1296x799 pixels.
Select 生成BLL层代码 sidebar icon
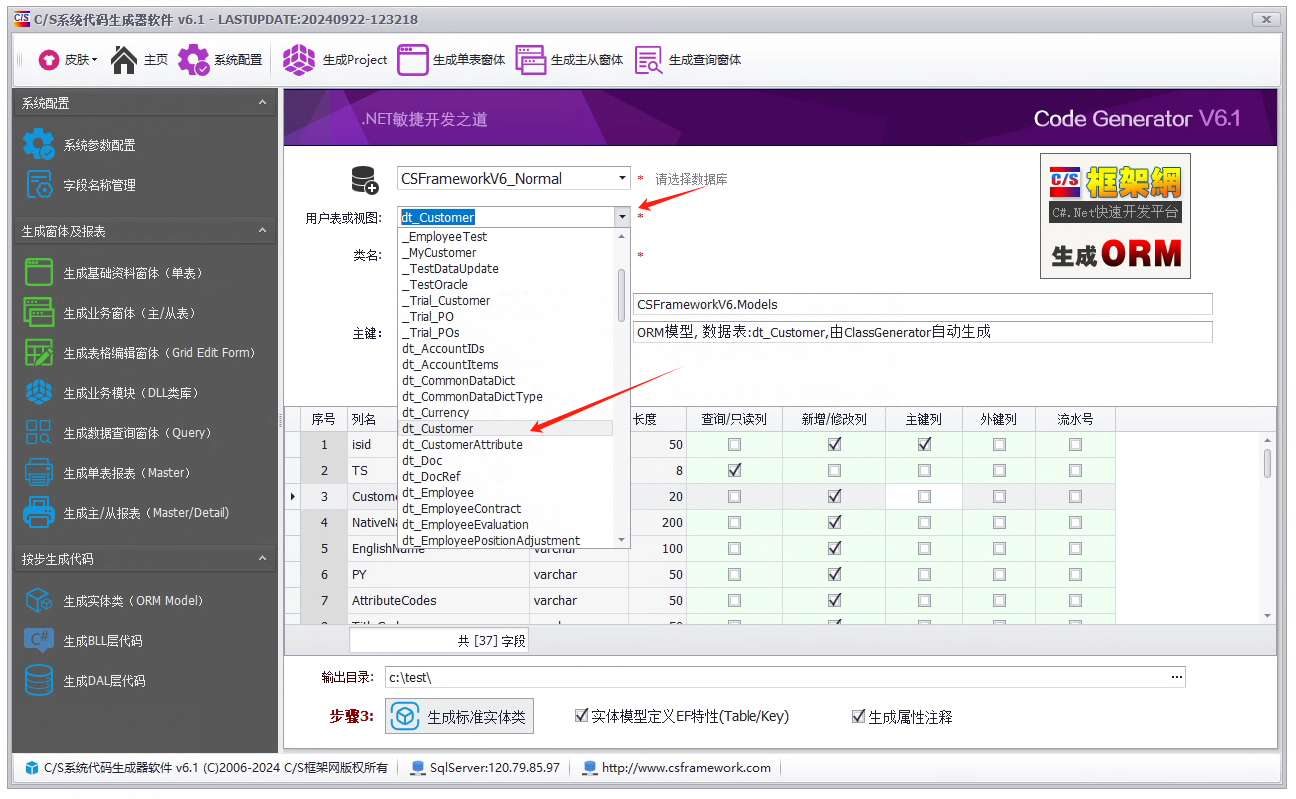coord(39,640)
